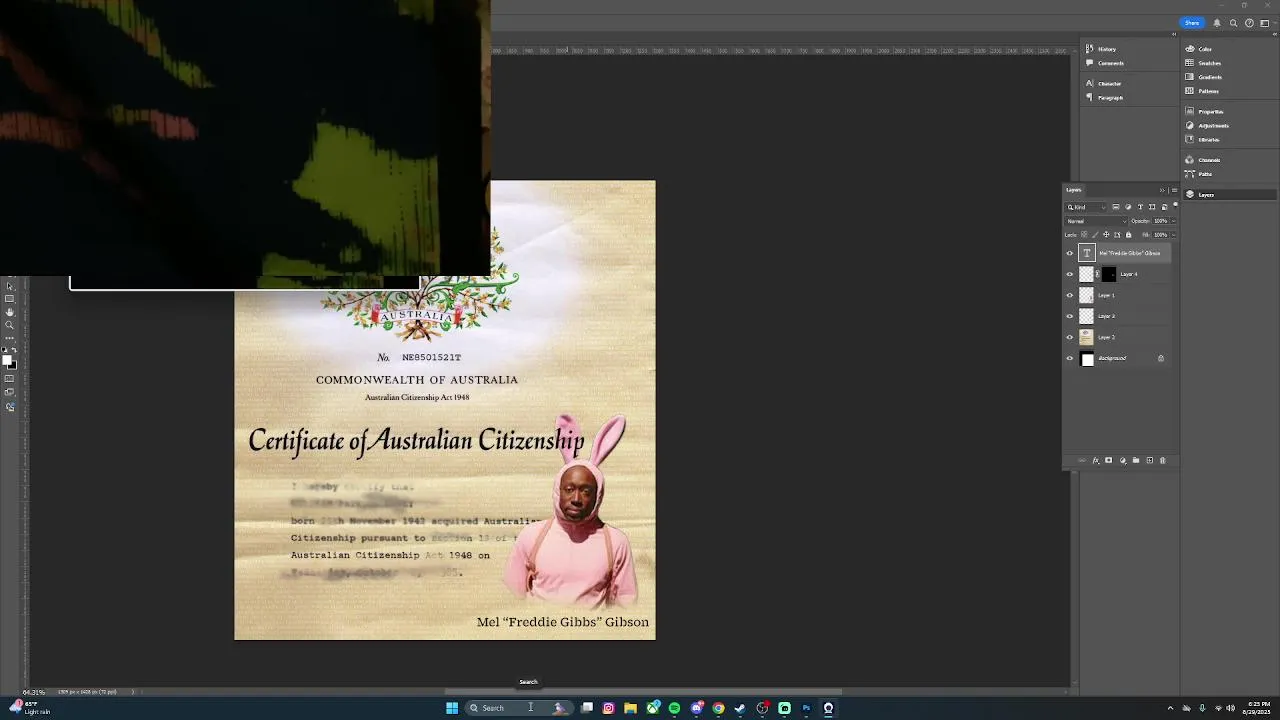The width and height of the screenshot is (1280, 720).
Task: Filter layers by type layers icon
Action: click(x=1140, y=207)
